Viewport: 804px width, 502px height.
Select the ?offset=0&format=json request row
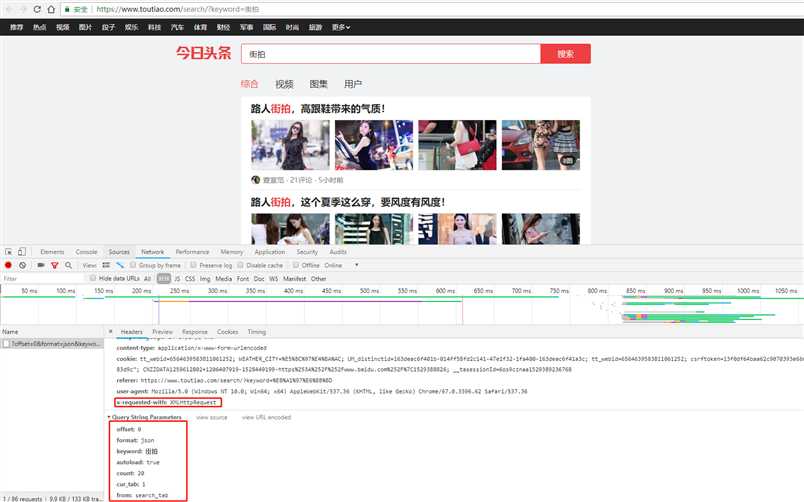tap(52, 344)
